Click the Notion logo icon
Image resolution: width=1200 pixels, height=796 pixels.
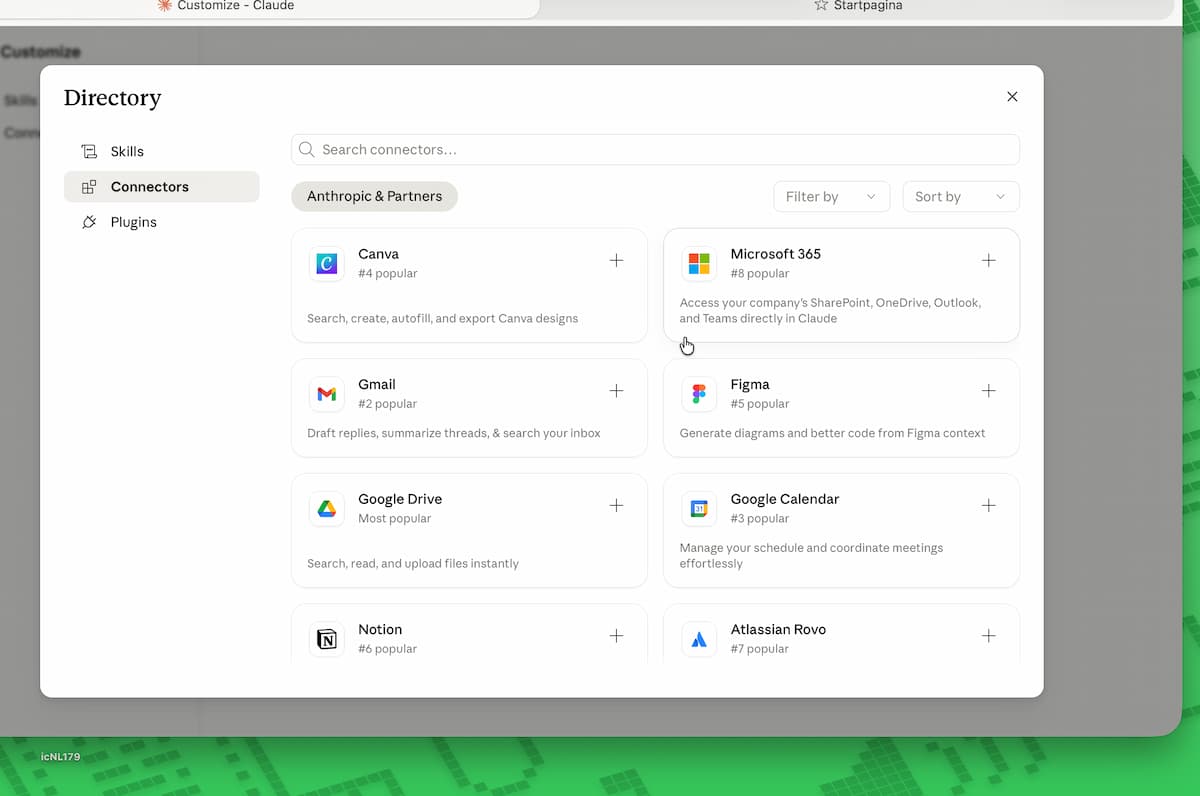[327, 639]
